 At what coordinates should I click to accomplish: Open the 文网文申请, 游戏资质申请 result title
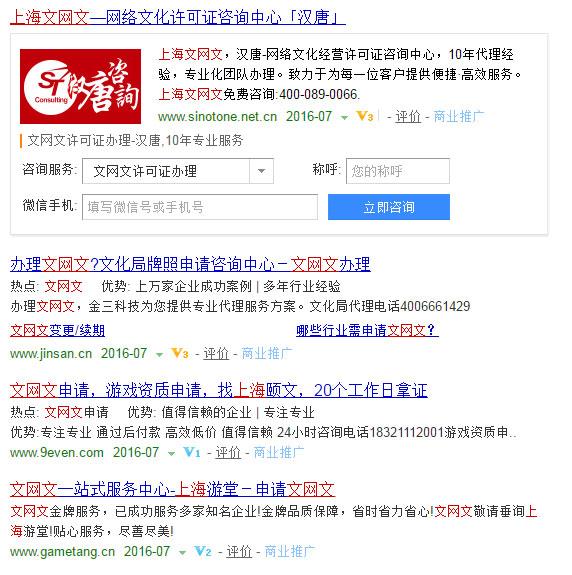[219, 390]
